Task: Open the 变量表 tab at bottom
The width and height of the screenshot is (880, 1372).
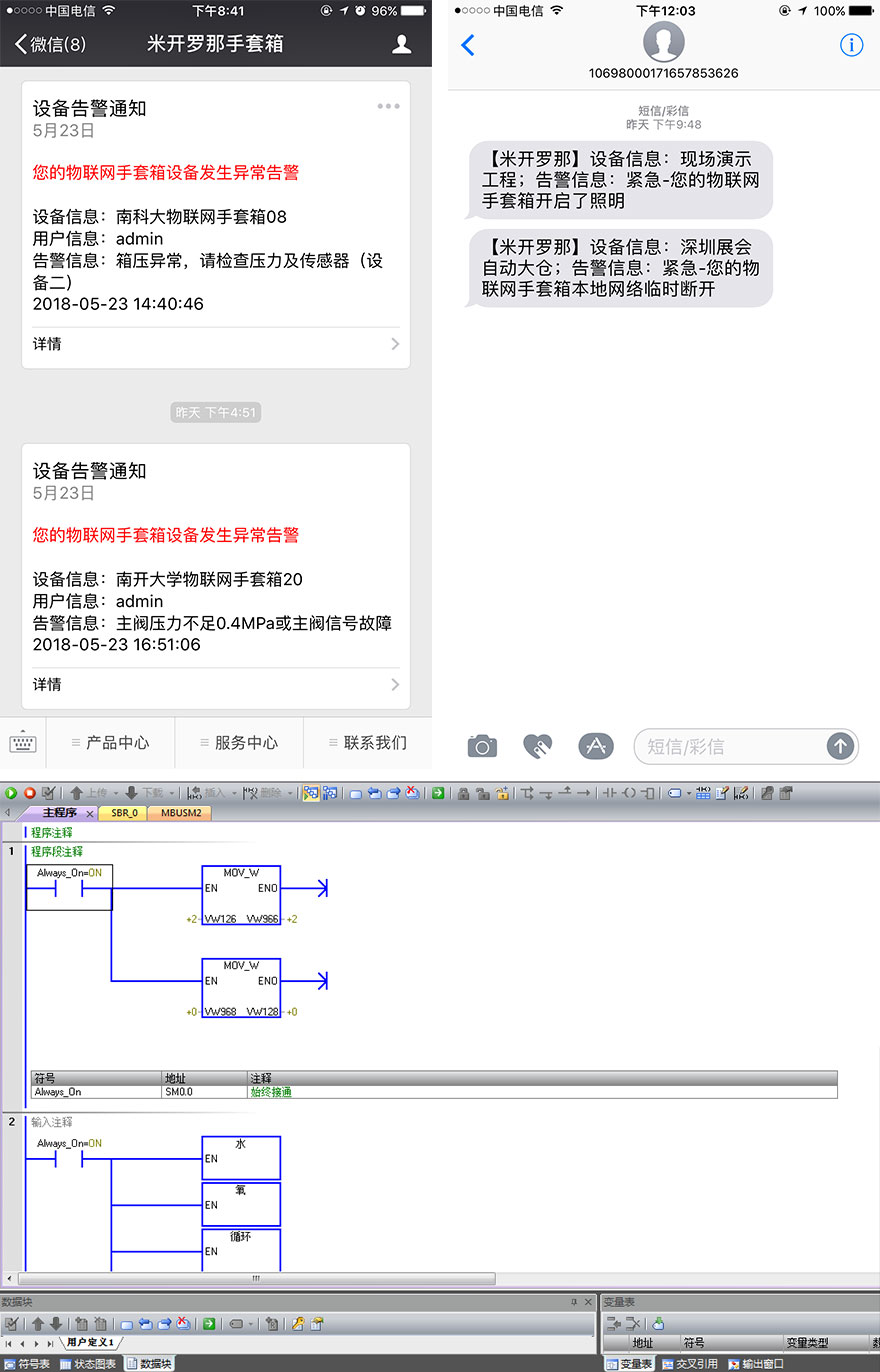Action: point(630,1364)
